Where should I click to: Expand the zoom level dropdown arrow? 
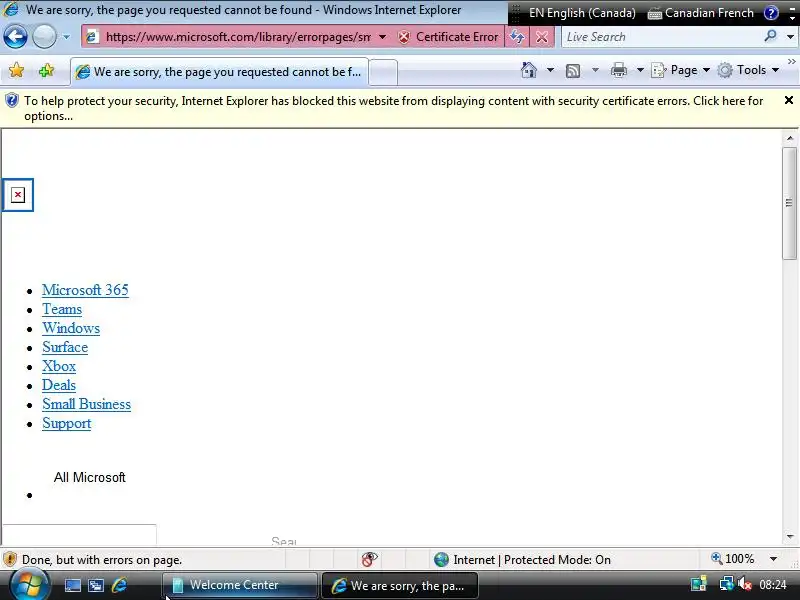pos(773,559)
